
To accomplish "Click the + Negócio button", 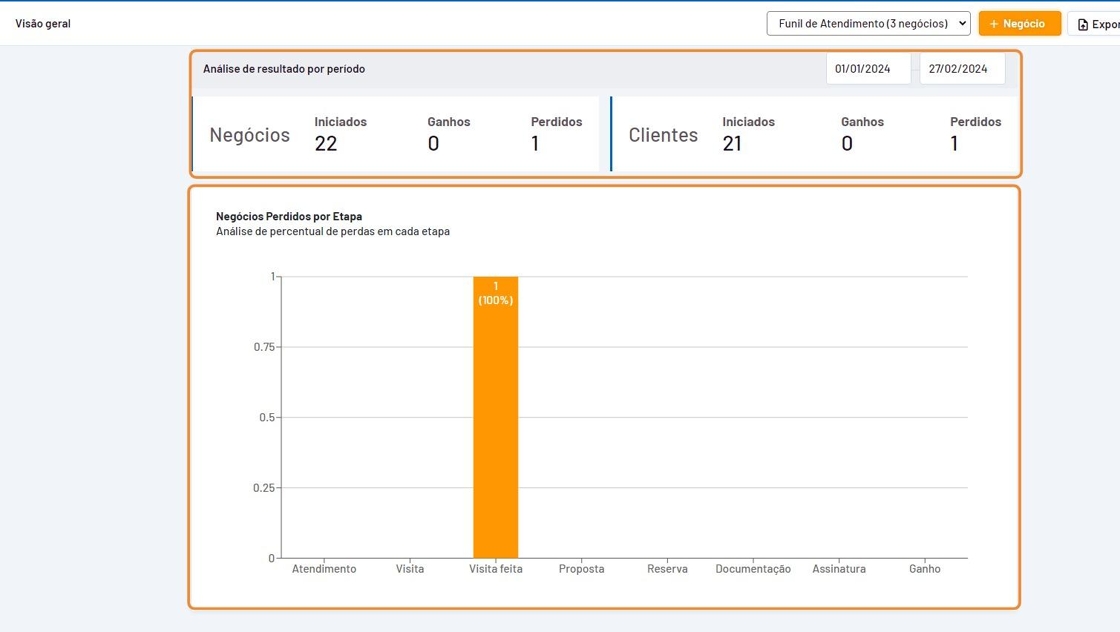I will coord(1019,23).
